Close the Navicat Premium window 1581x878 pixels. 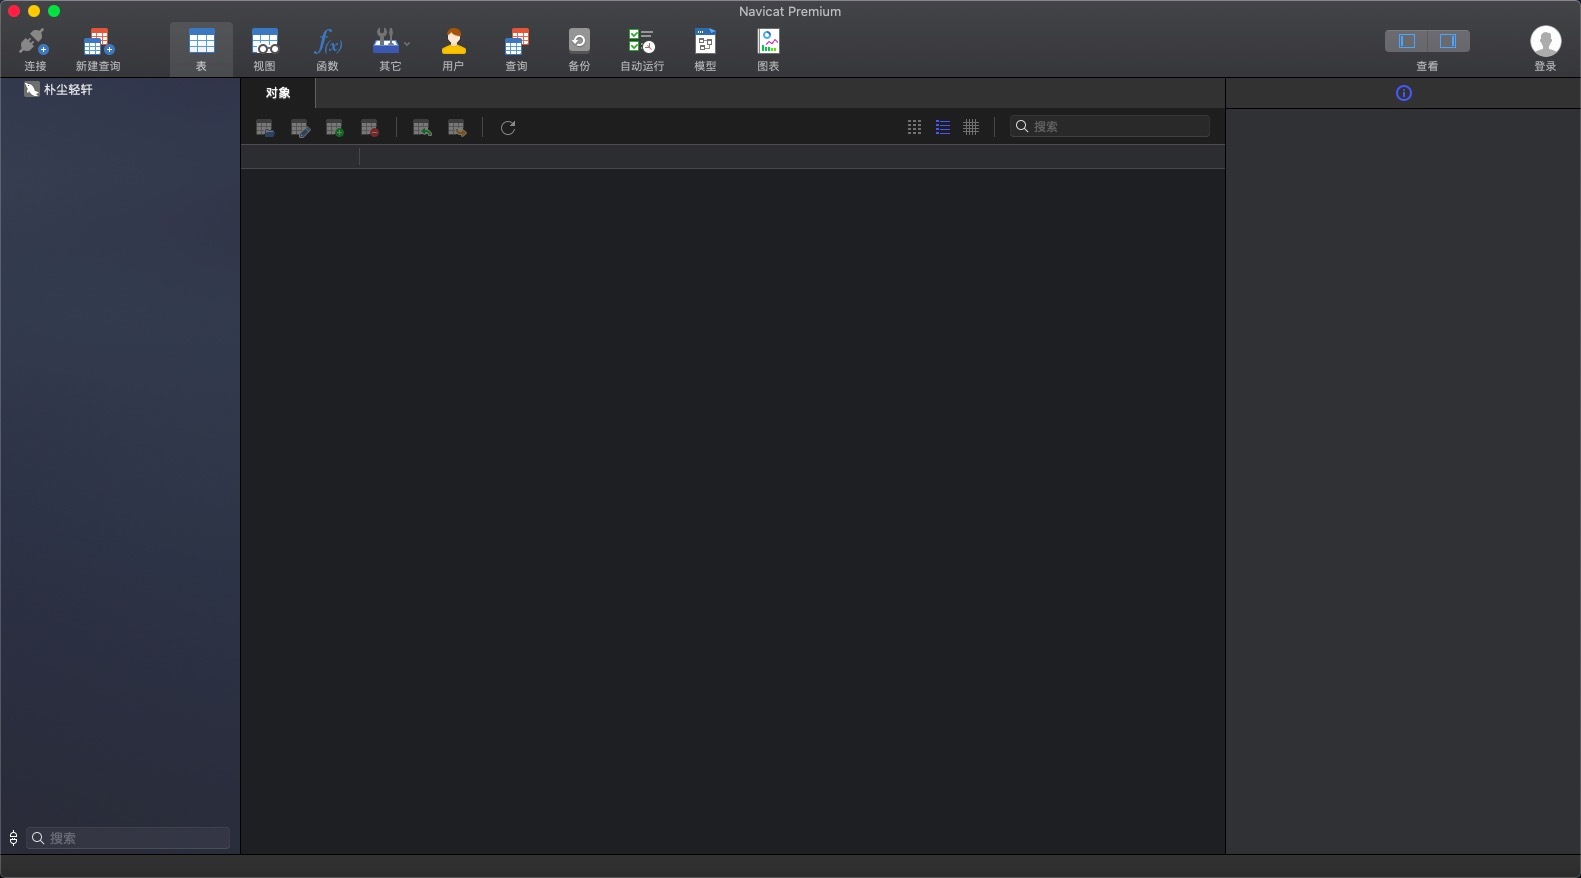(x=14, y=11)
